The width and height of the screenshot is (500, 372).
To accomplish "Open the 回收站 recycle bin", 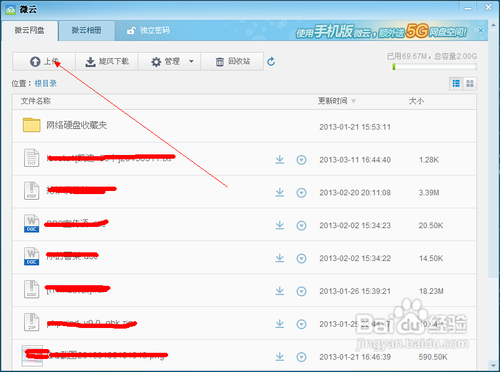I will pos(232,61).
